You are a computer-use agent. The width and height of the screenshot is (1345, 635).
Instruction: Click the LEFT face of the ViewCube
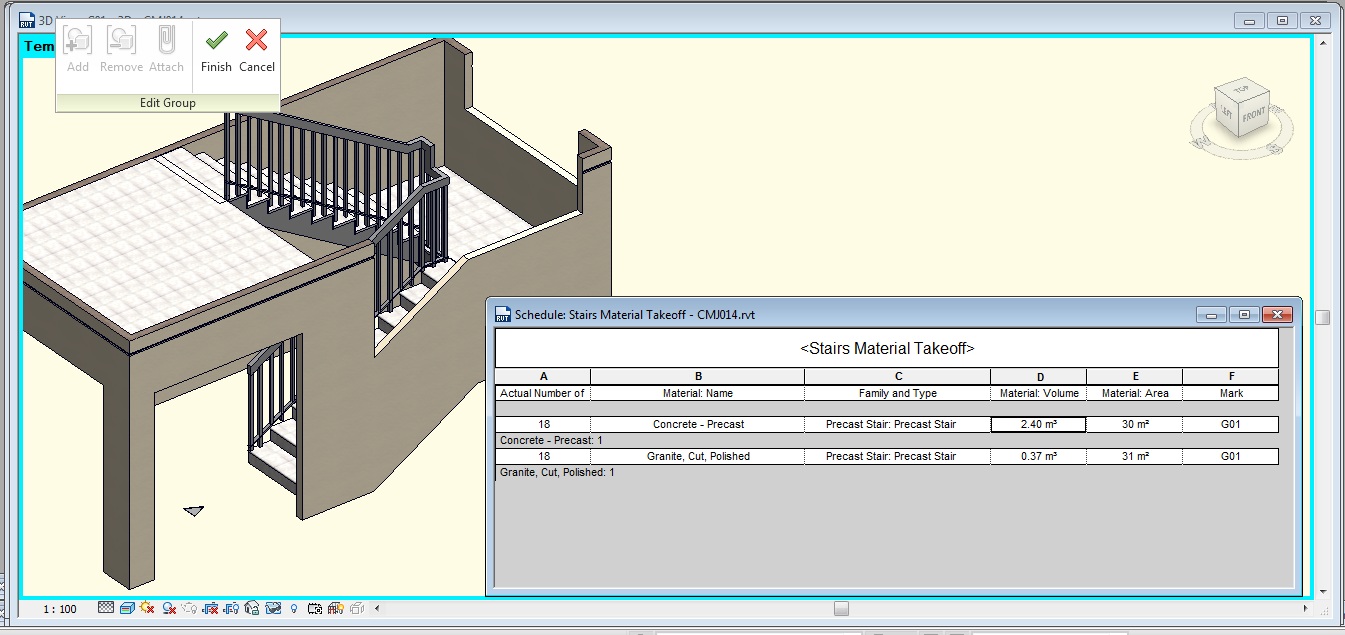(1227, 114)
